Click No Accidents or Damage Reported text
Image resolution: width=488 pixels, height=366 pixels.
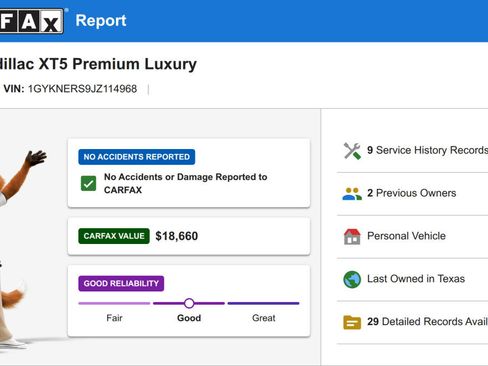tap(185, 183)
